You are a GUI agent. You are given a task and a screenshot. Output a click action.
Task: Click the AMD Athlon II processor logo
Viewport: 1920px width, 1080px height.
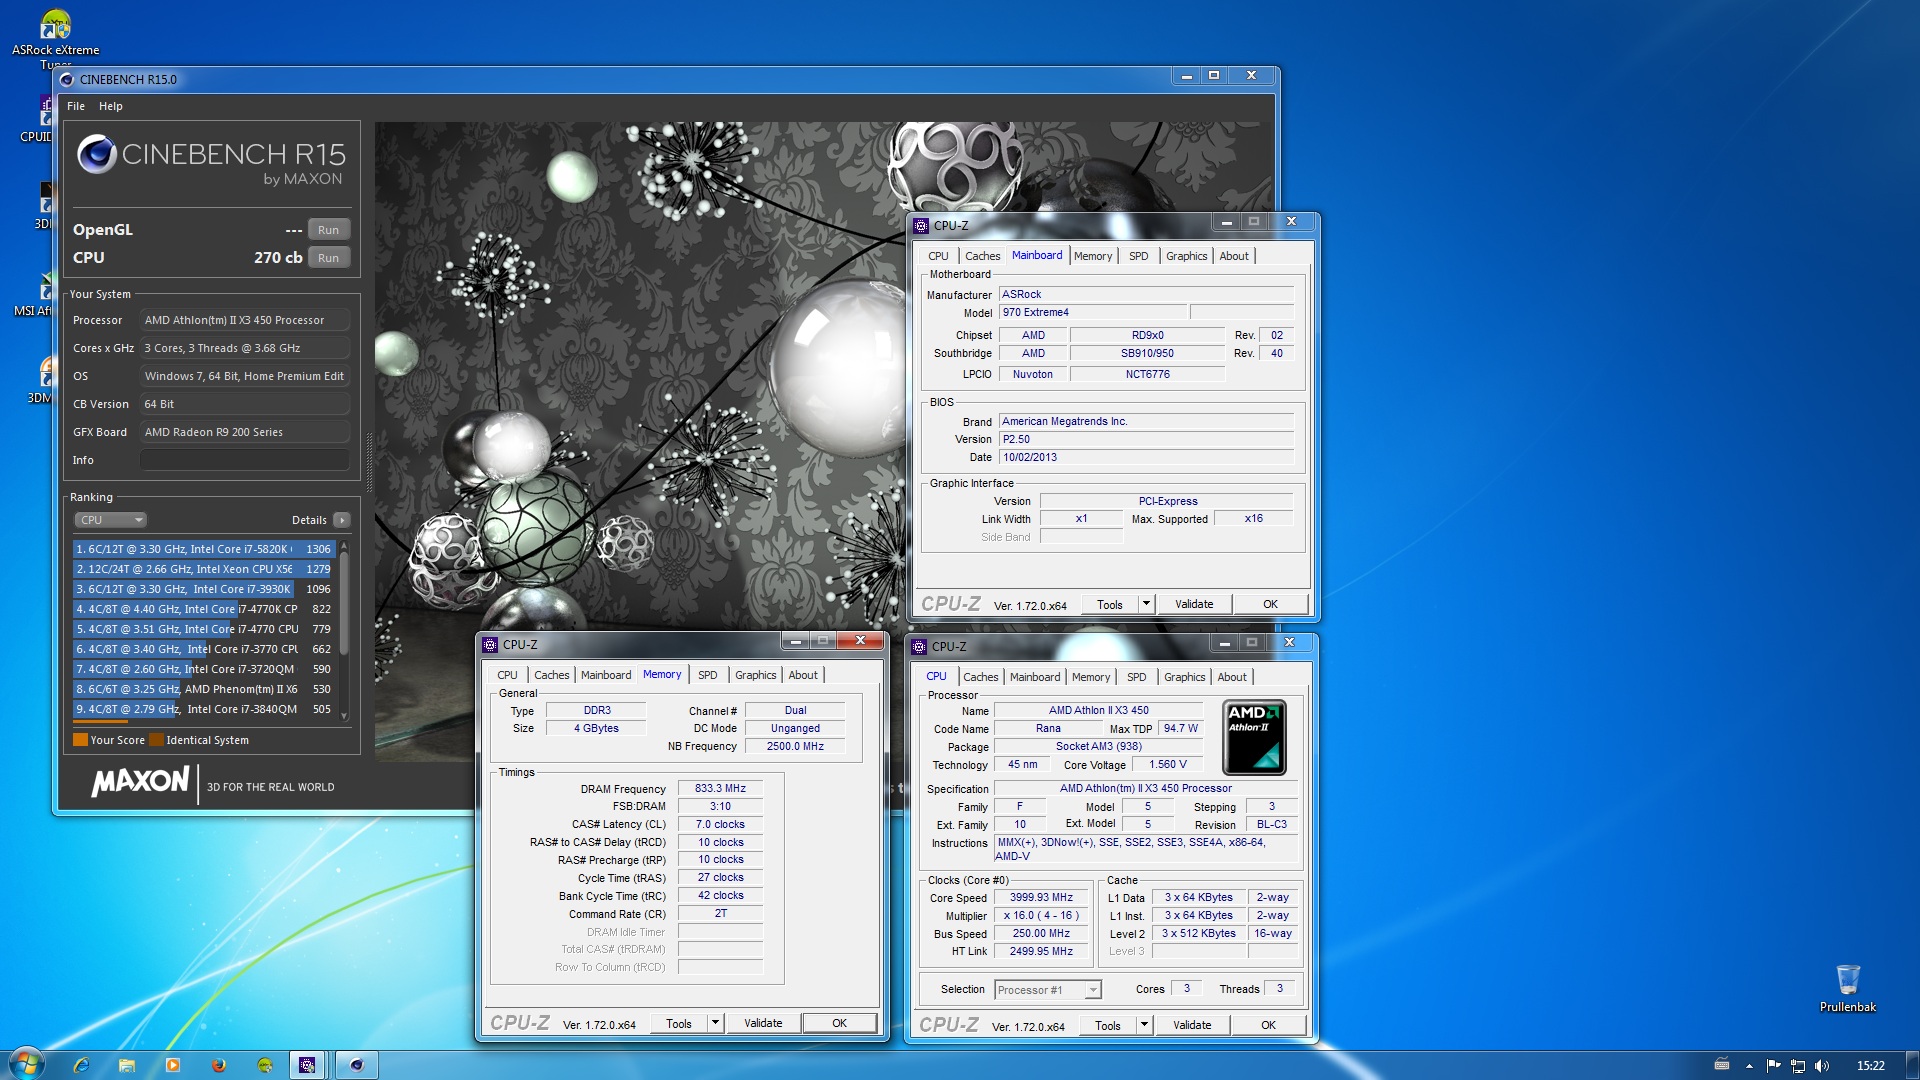pos(1254,737)
